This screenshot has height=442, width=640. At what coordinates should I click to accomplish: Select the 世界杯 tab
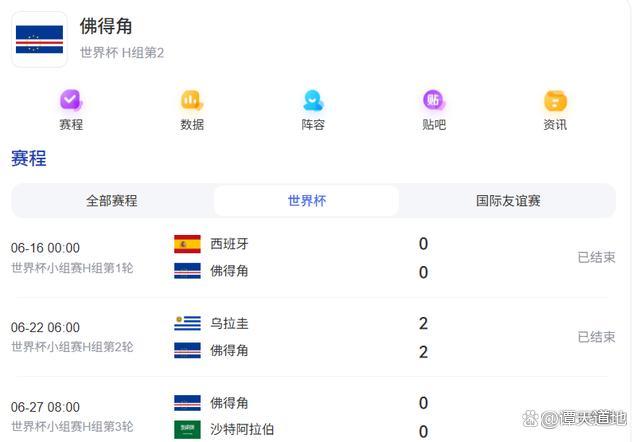[307, 201]
